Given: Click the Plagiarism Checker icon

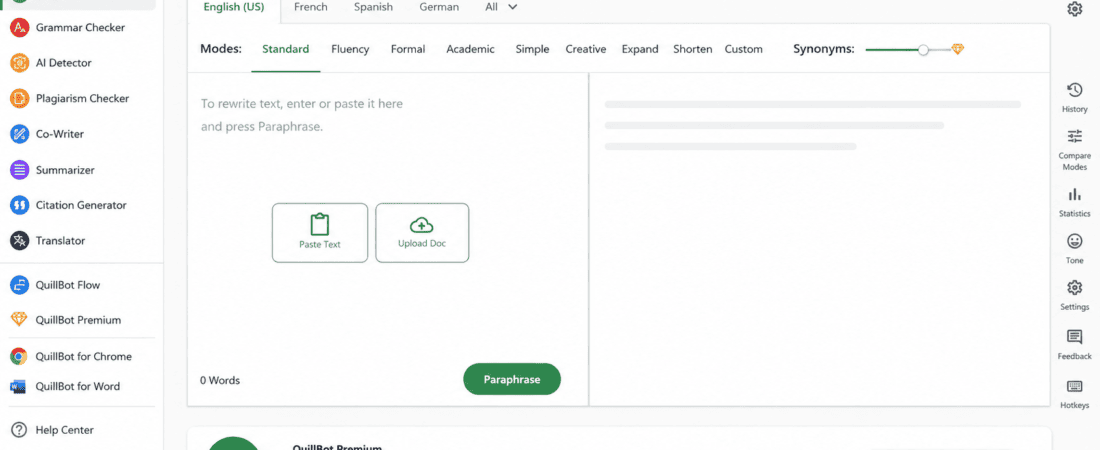Looking at the screenshot, I should click(19, 98).
